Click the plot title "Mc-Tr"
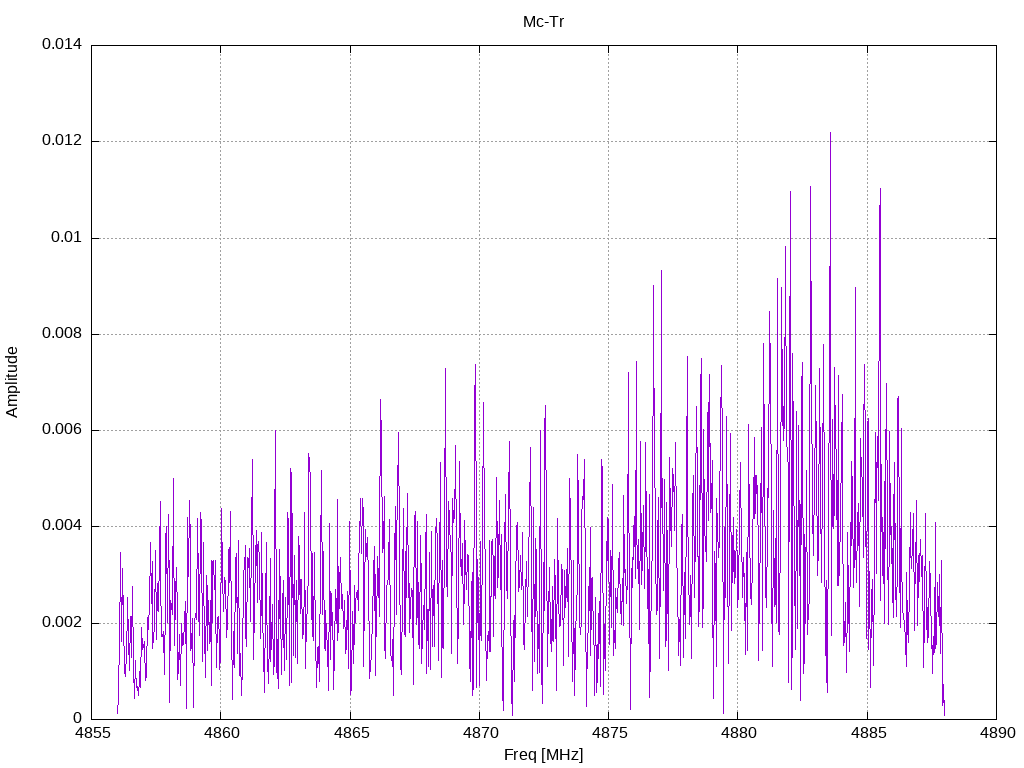 tap(543, 22)
